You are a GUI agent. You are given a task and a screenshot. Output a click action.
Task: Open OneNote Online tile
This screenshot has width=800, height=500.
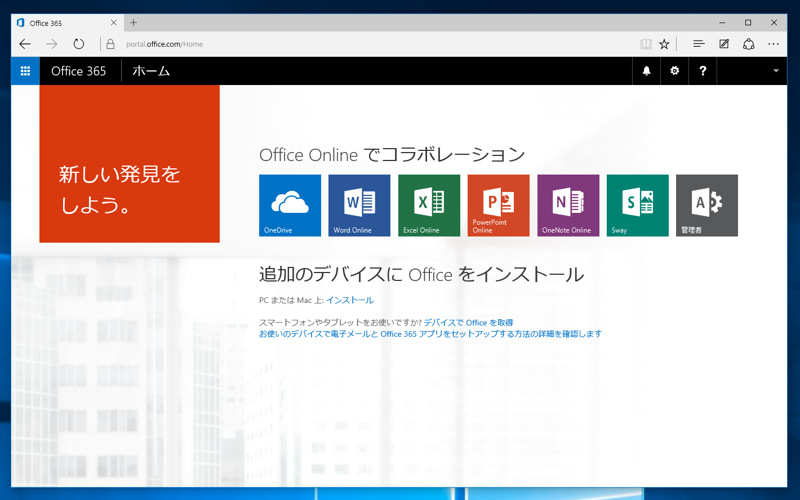point(568,205)
